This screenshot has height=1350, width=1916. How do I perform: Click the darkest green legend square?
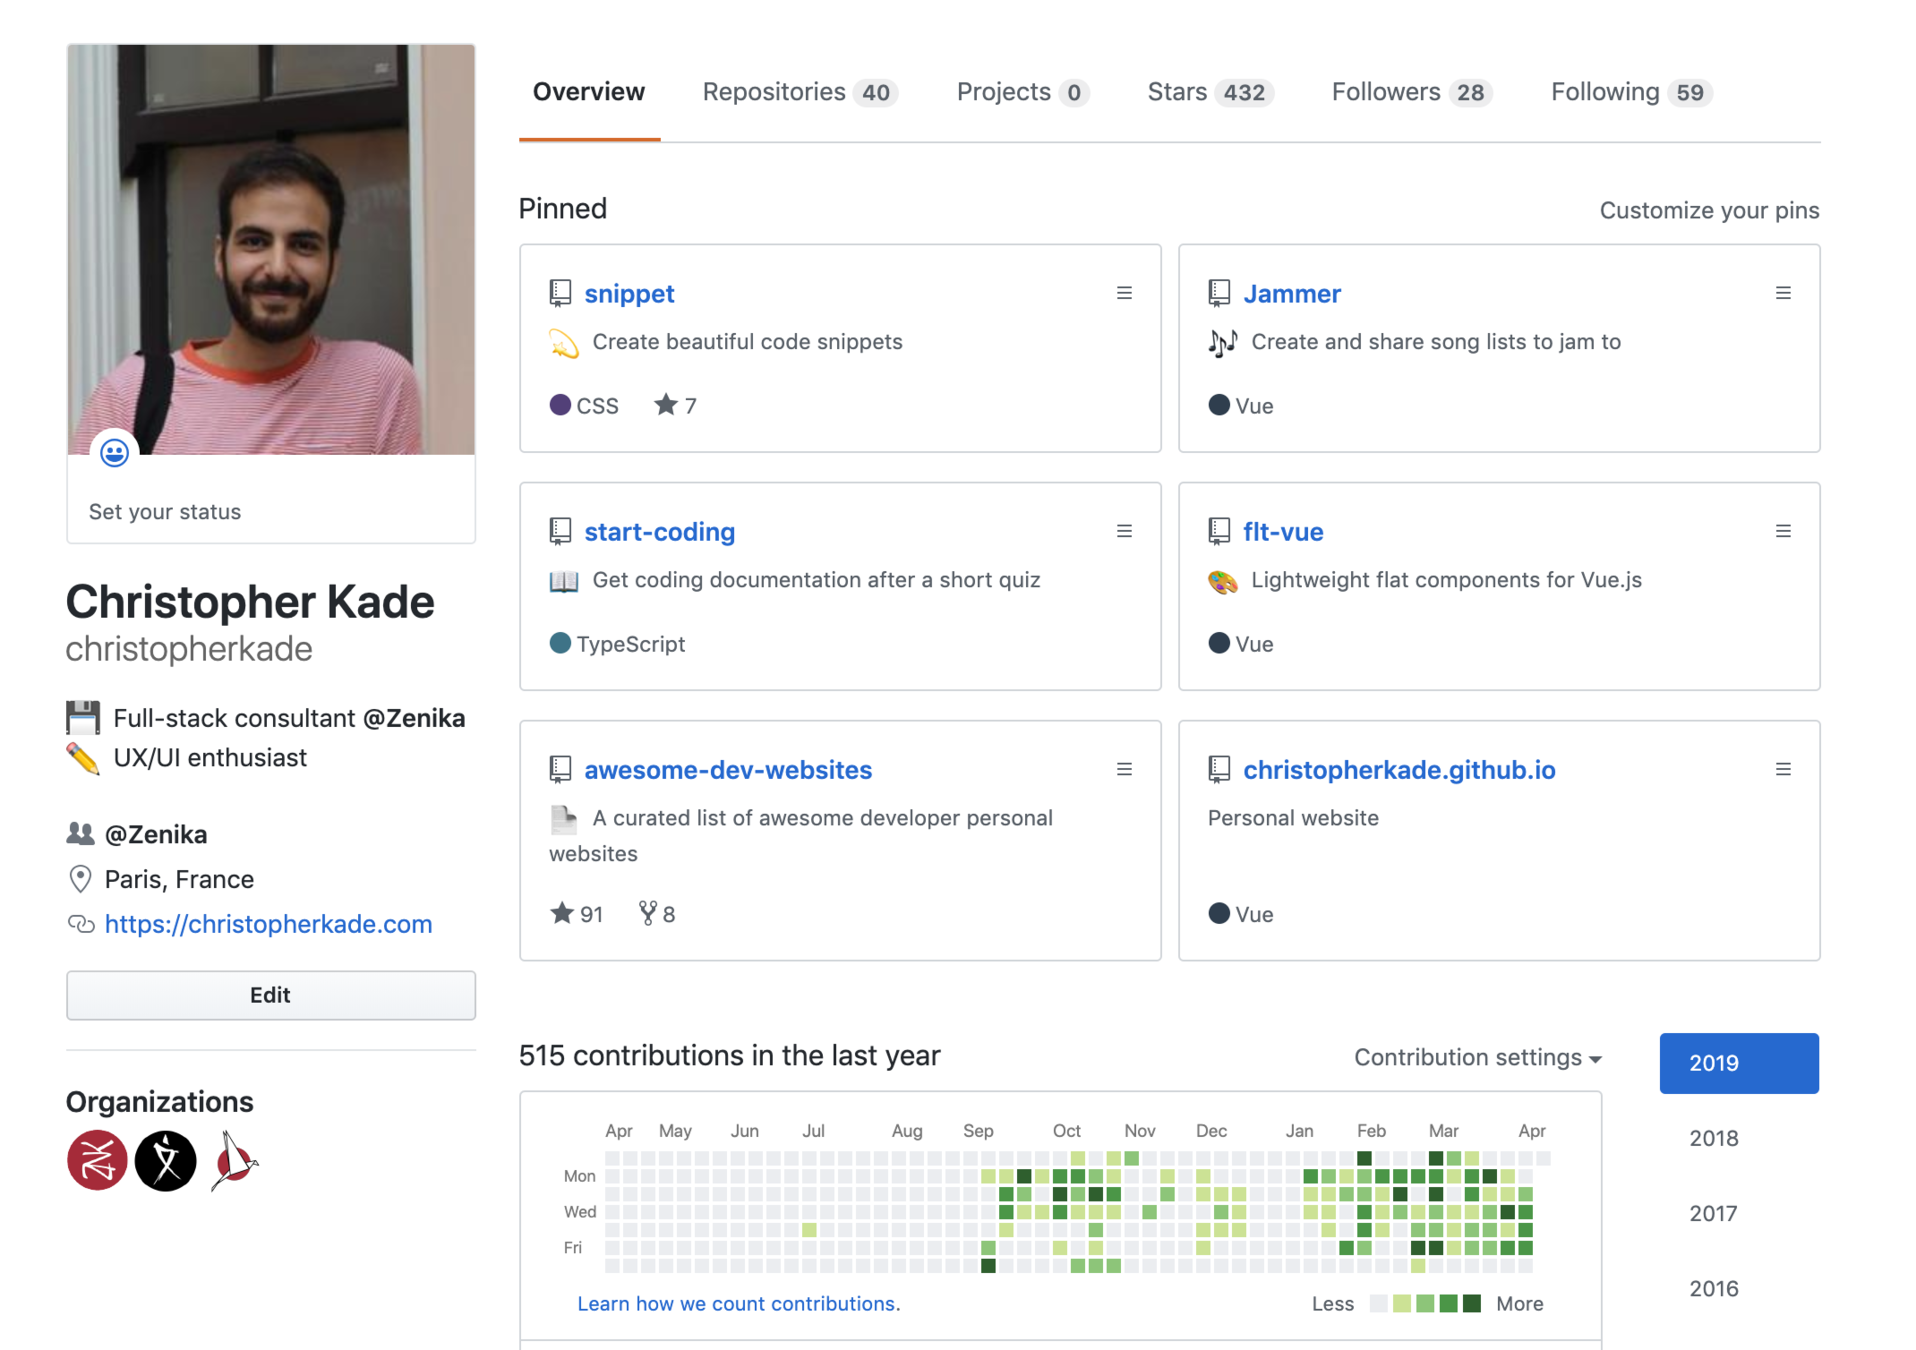1471,1303
